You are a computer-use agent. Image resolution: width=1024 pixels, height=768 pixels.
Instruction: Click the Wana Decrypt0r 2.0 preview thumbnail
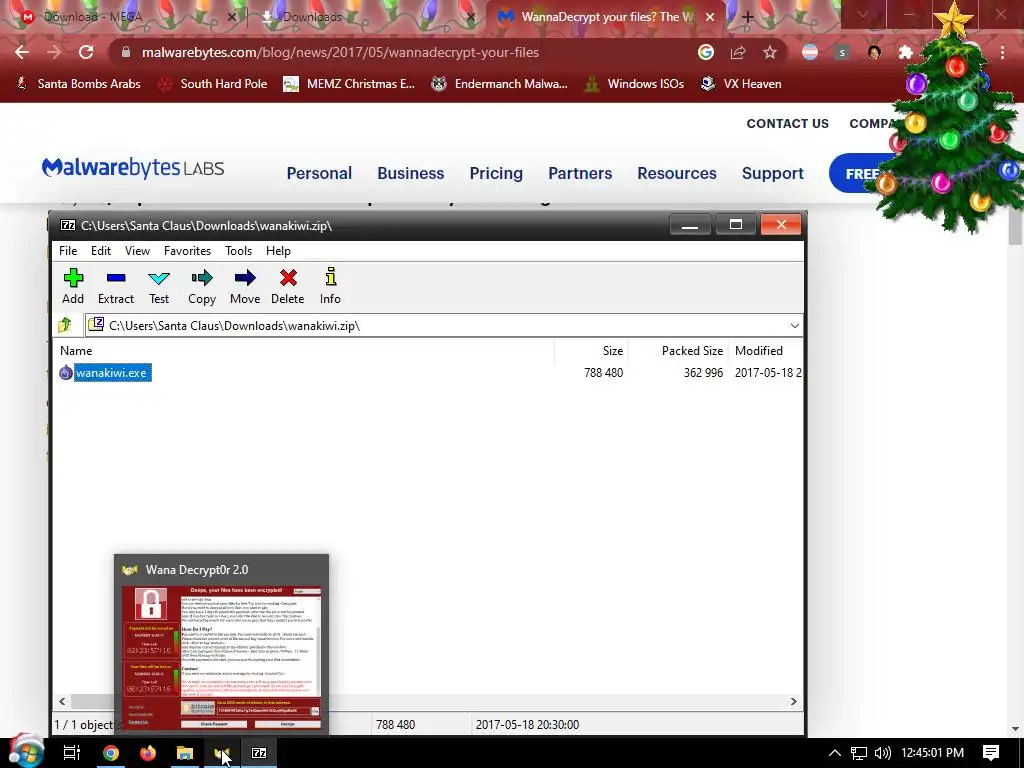(x=221, y=657)
